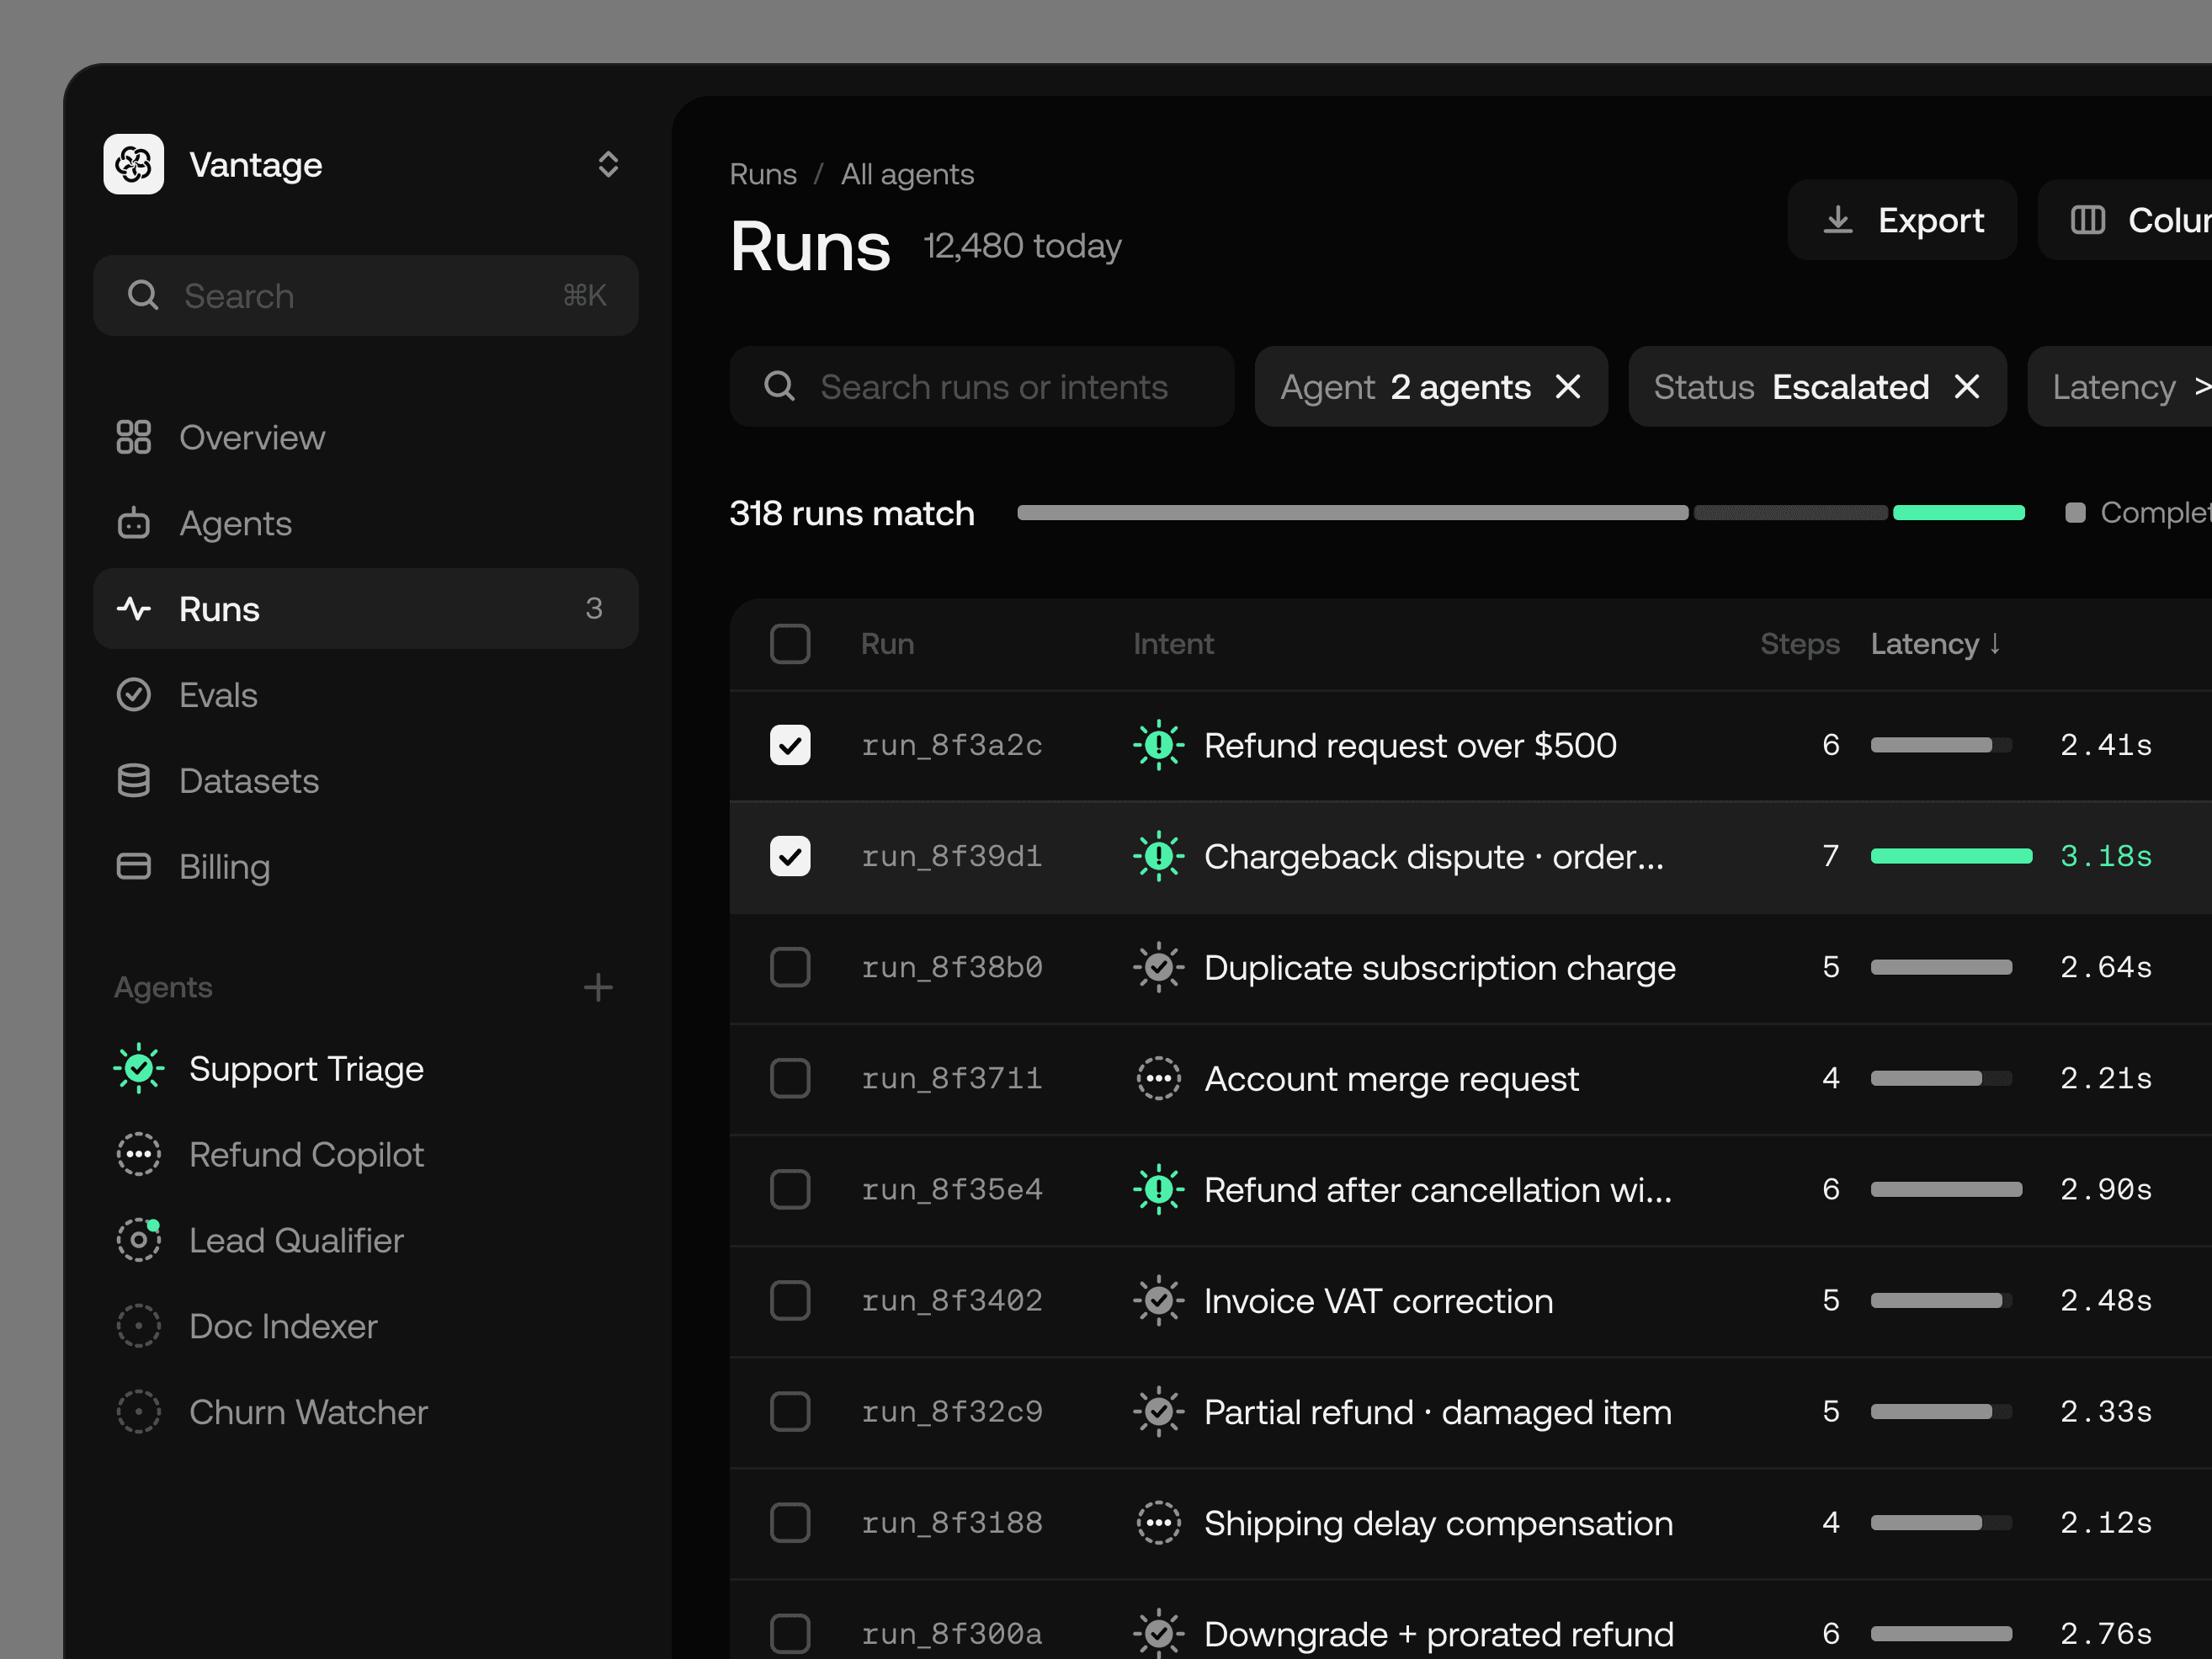
Task: Click the Refund Copilot dotted icon
Action: [139, 1155]
